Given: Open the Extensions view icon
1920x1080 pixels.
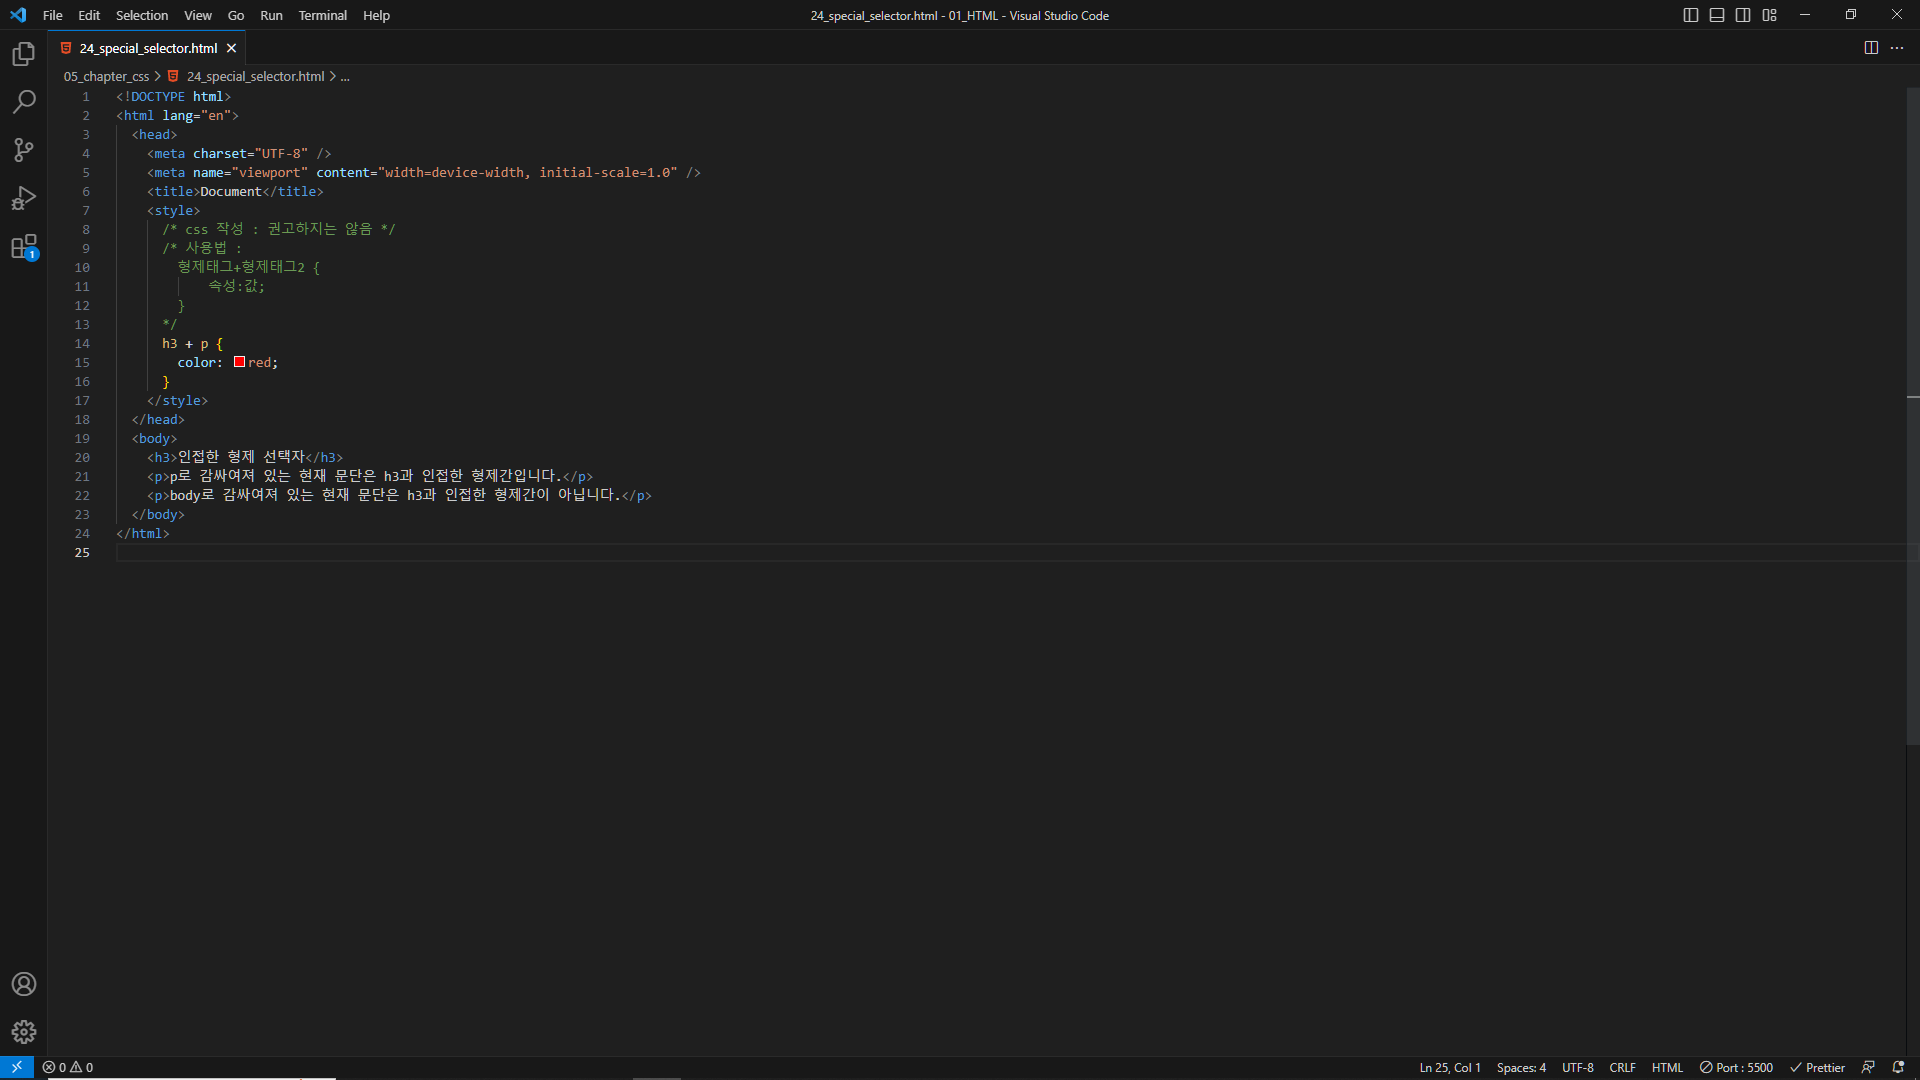Looking at the screenshot, I should pyautogui.click(x=24, y=247).
